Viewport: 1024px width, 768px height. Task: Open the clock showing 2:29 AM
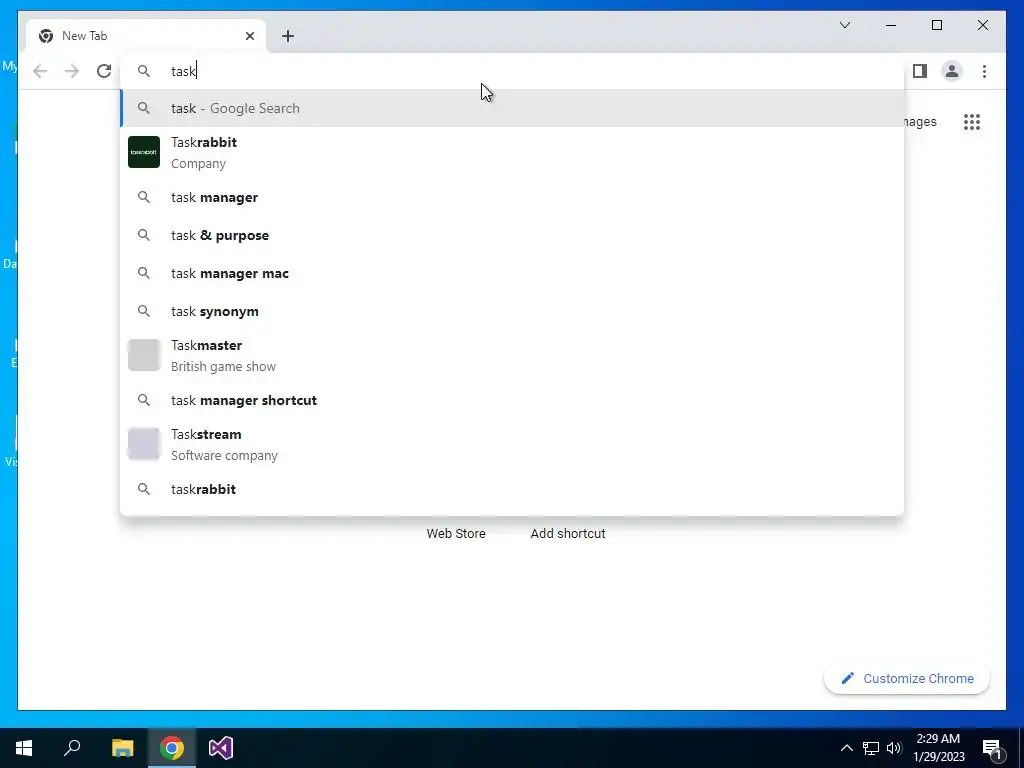coord(938,748)
